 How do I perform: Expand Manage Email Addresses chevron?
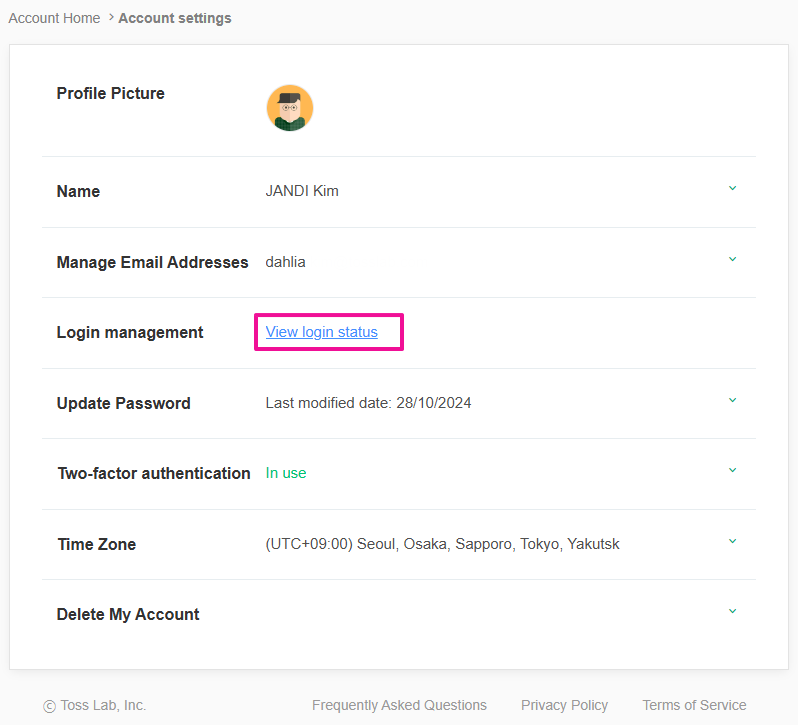(x=732, y=259)
